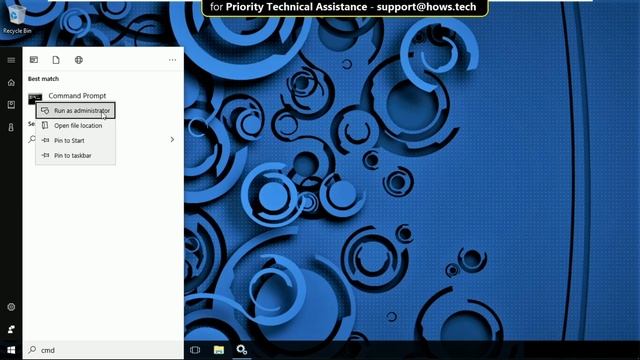Open the Home icon in the search sidebar
This screenshot has height=360, width=640.
click(x=11, y=82)
